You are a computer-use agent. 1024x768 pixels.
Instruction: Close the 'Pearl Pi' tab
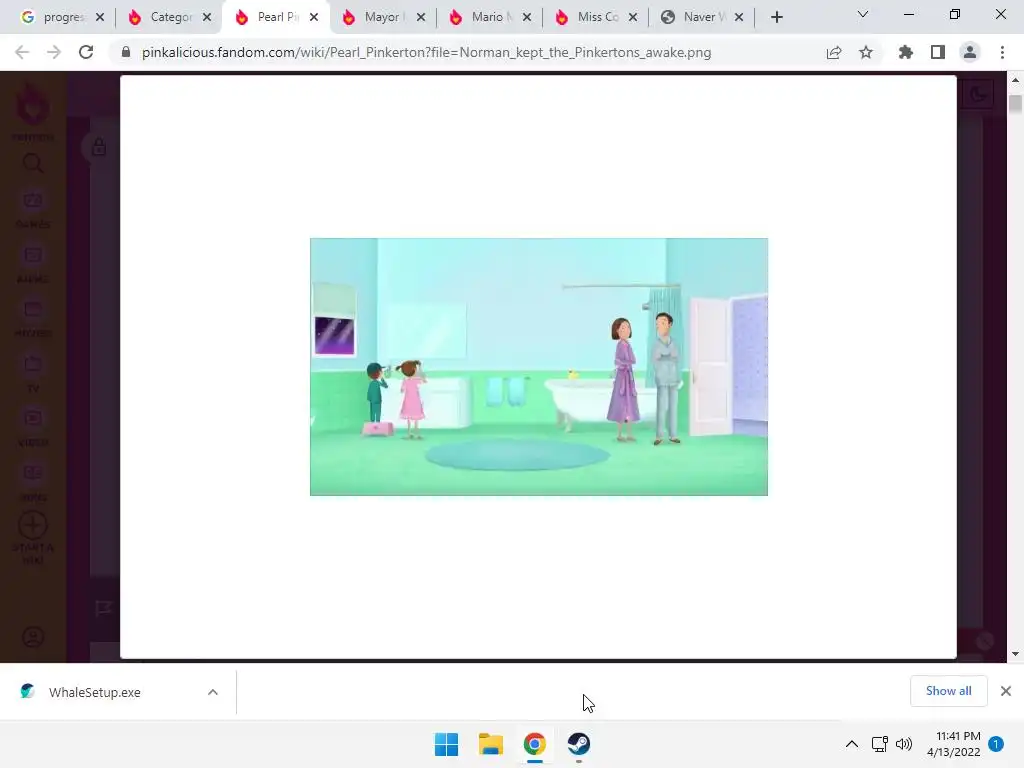(314, 17)
